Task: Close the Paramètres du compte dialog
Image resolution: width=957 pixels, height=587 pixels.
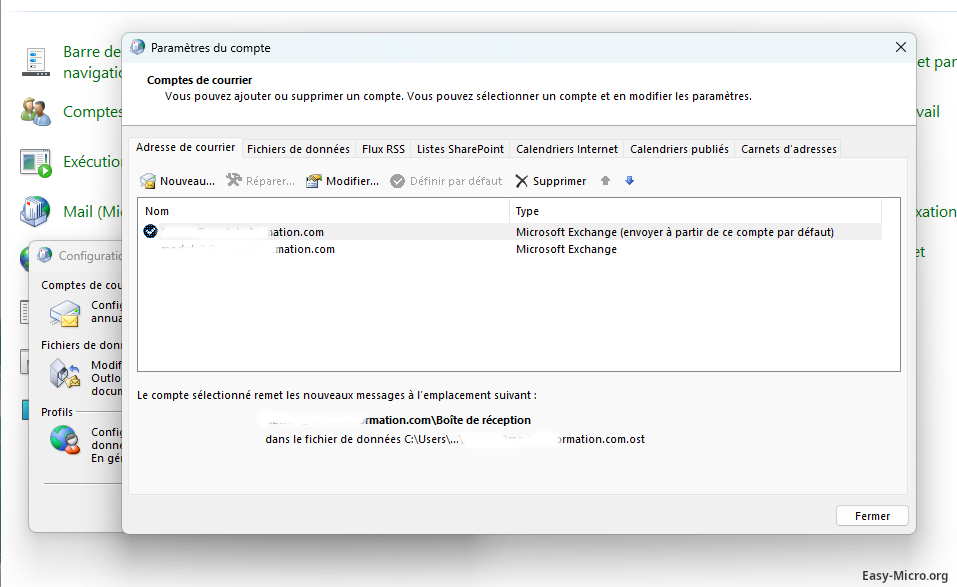Action: (x=900, y=47)
